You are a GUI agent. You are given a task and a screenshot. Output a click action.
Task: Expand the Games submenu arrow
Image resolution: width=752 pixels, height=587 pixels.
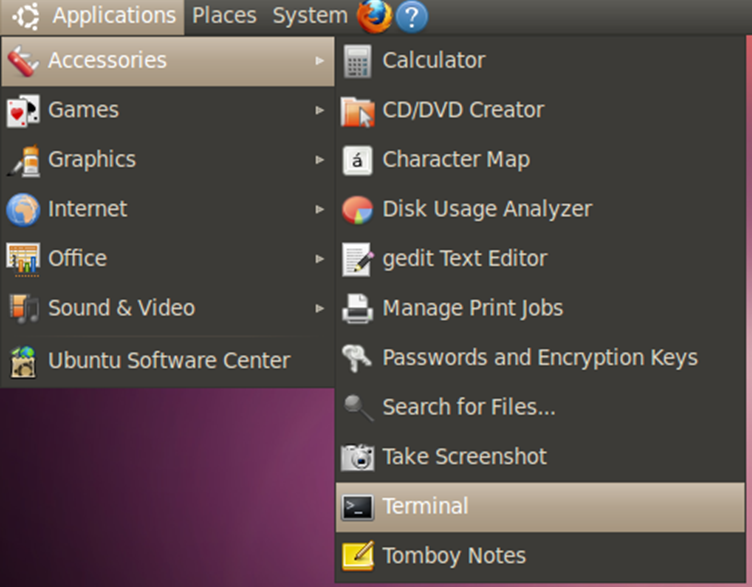[320, 110]
